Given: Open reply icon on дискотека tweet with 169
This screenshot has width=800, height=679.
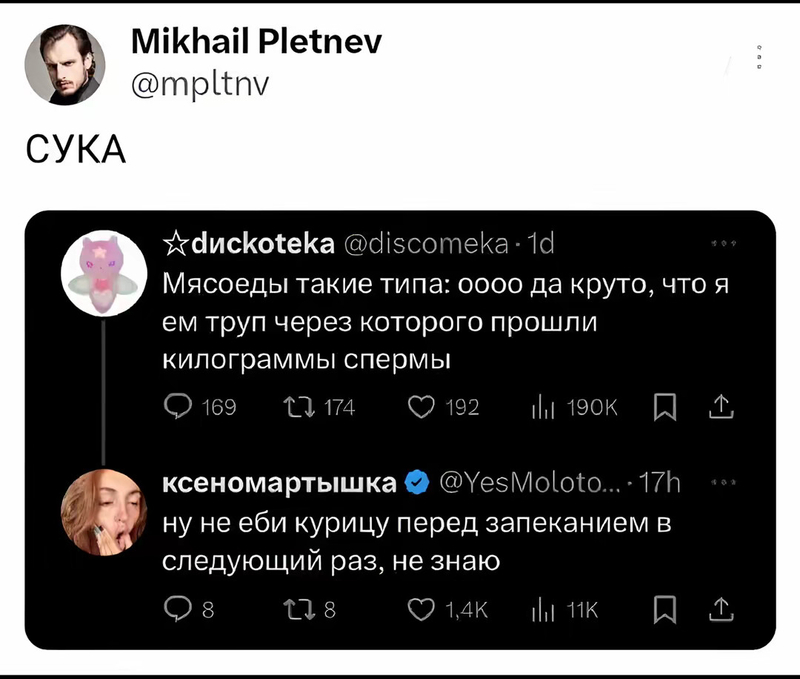Looking at the screenshot, I should (178, 407).
